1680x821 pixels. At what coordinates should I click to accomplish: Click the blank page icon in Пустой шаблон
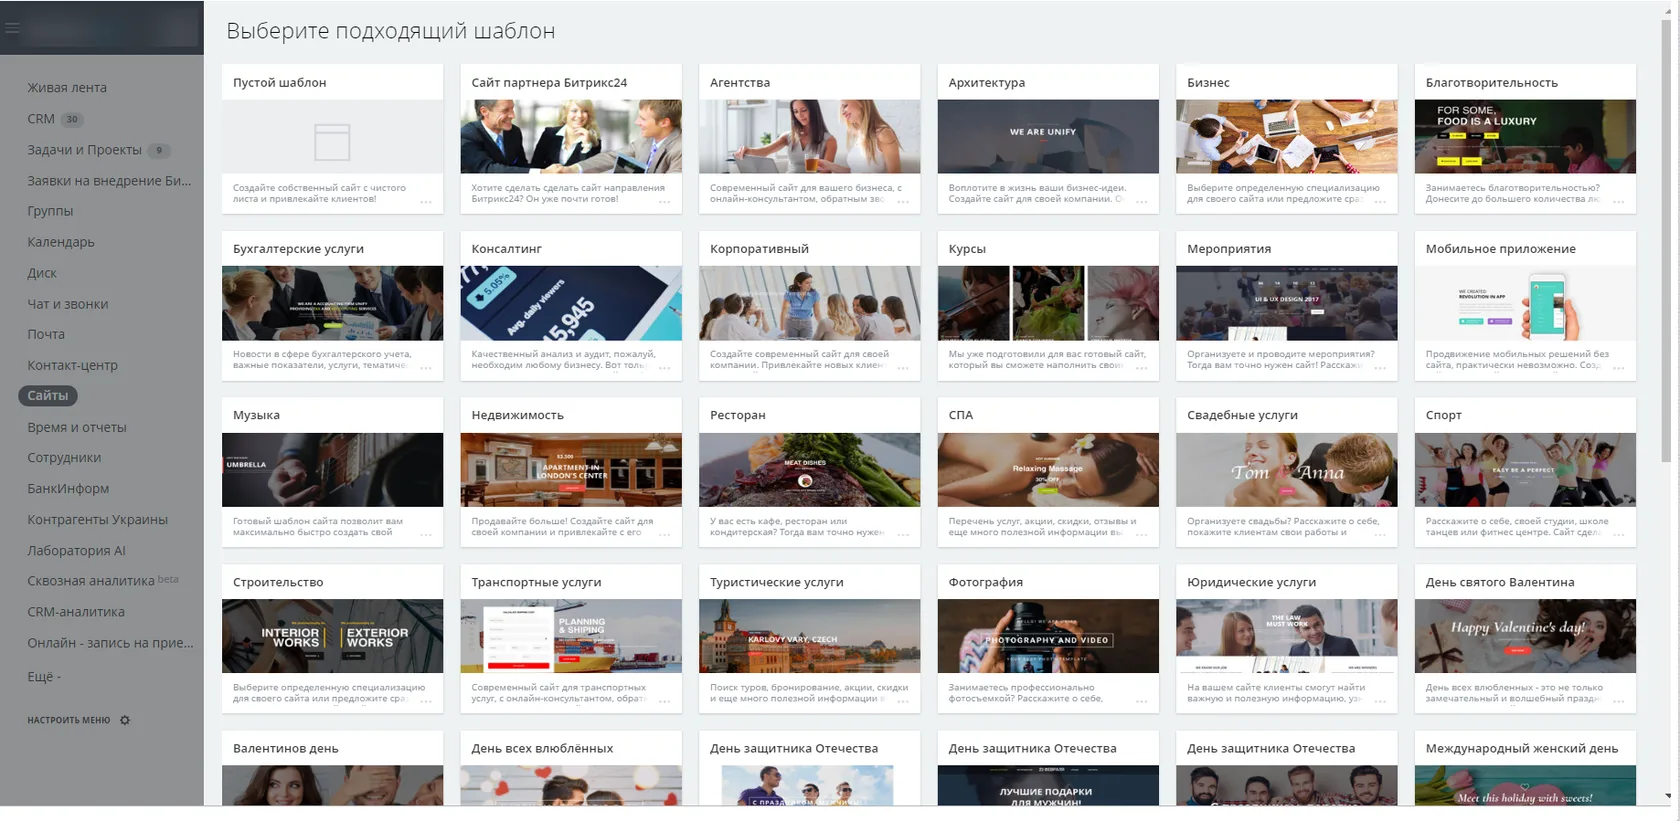332,142
